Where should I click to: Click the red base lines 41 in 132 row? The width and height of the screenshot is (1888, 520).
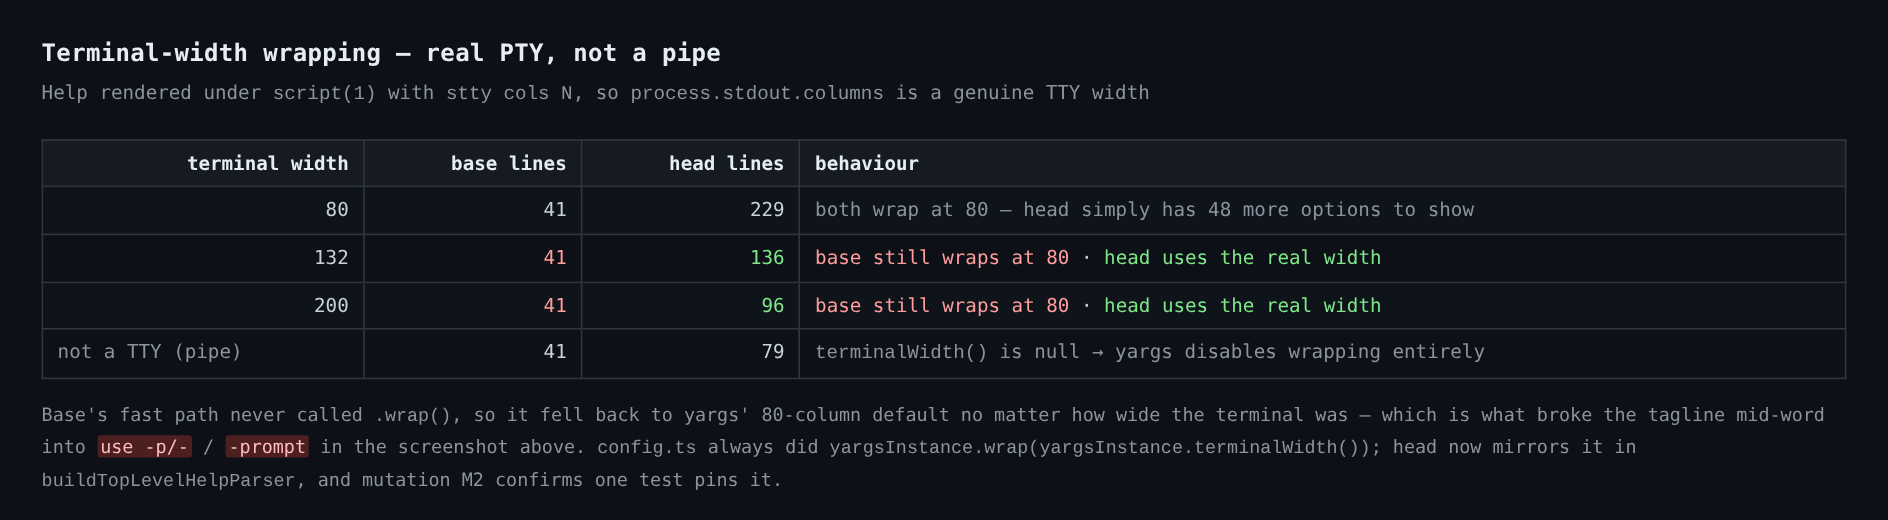click(555, 258)
